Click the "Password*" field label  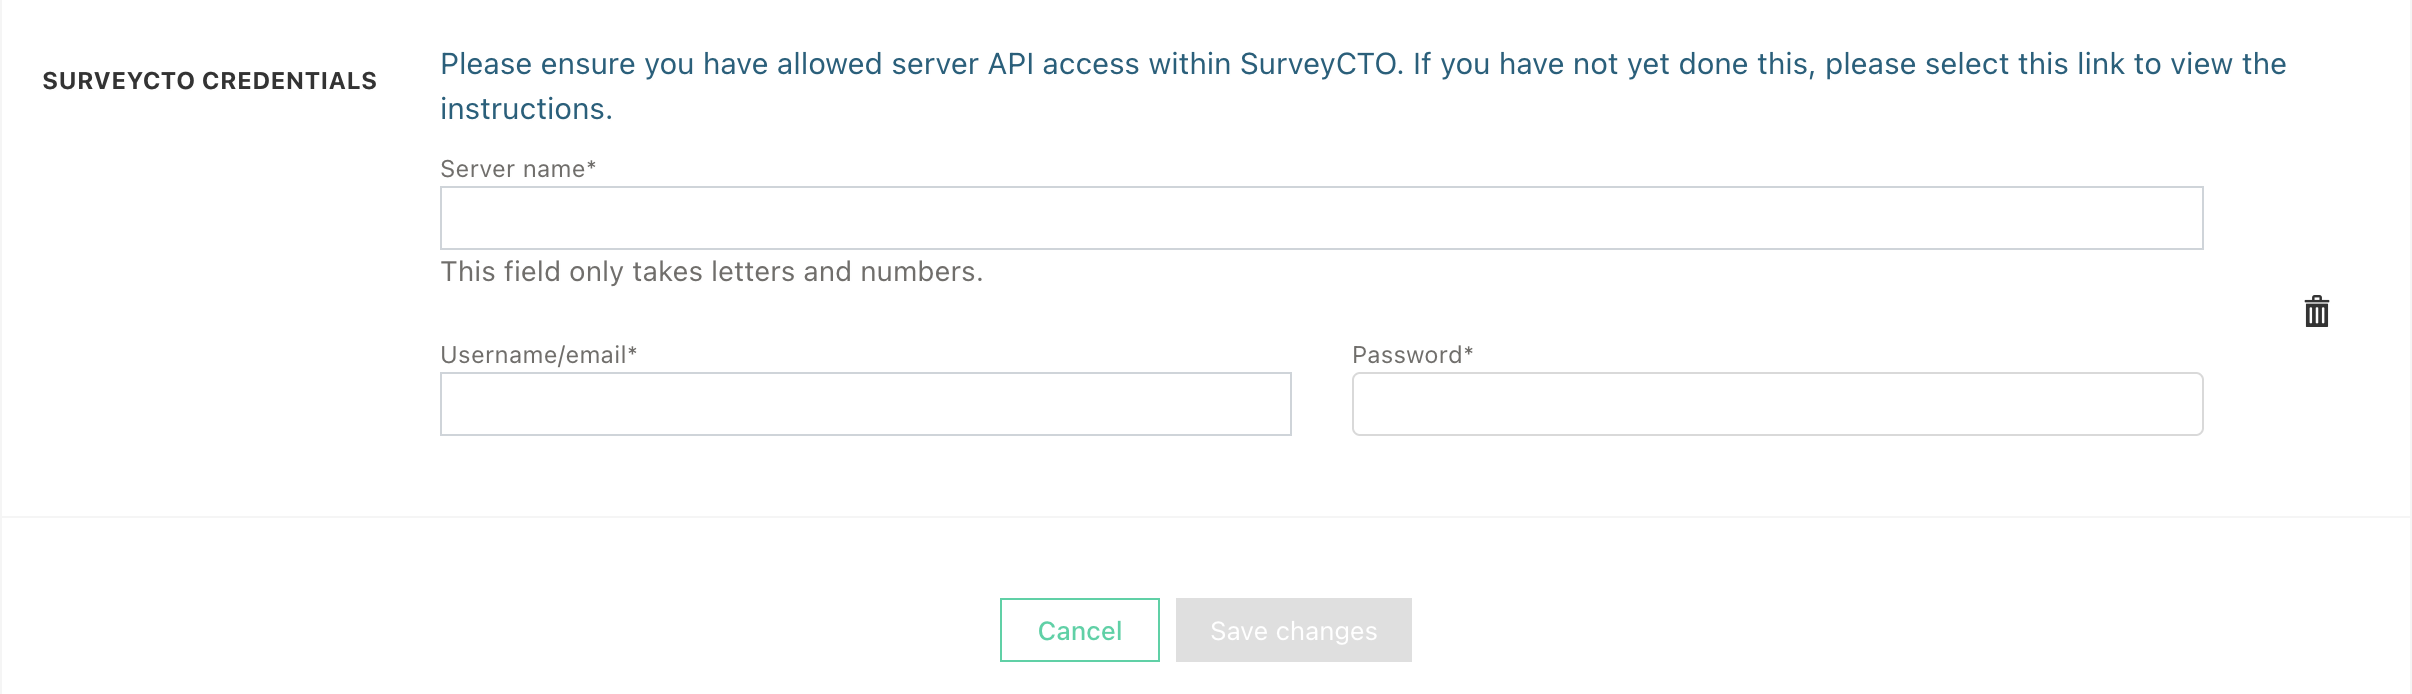coord(1412,355)
